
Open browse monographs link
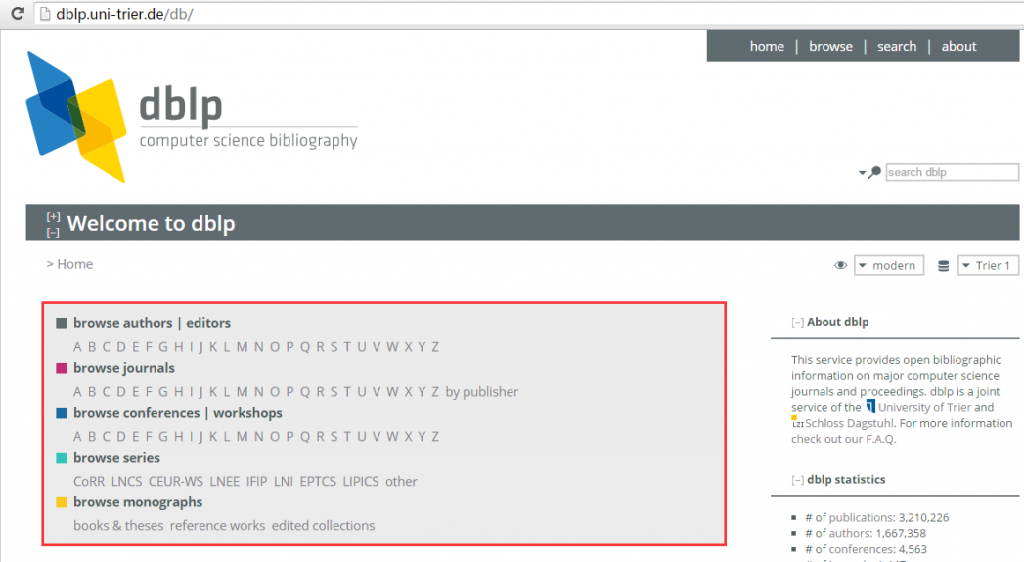[138, 502]
